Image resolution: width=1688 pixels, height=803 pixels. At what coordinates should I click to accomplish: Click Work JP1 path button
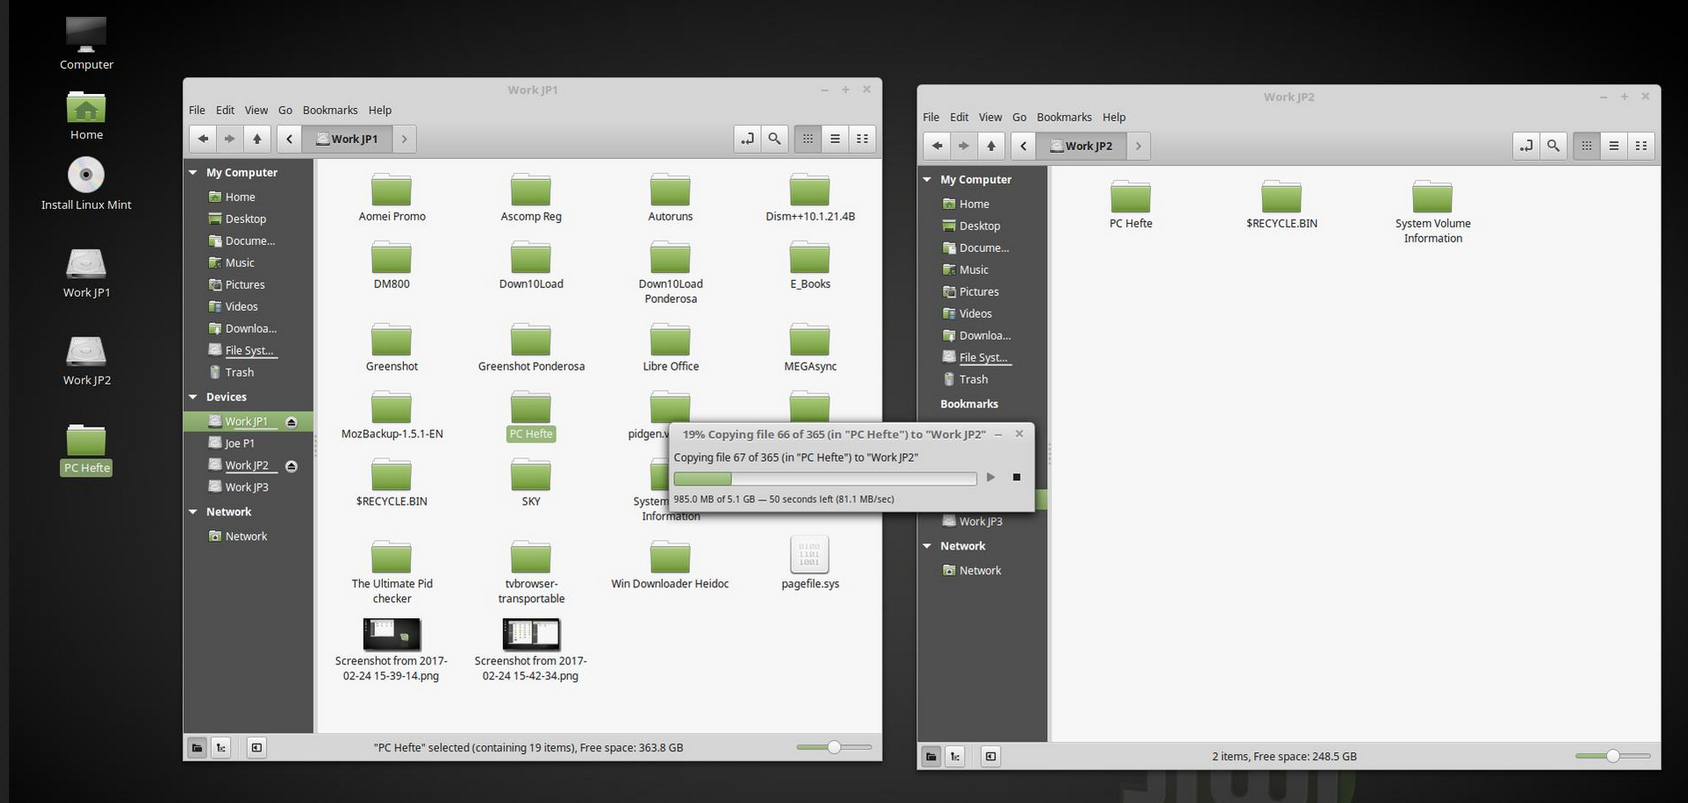(x=347, y=139)
